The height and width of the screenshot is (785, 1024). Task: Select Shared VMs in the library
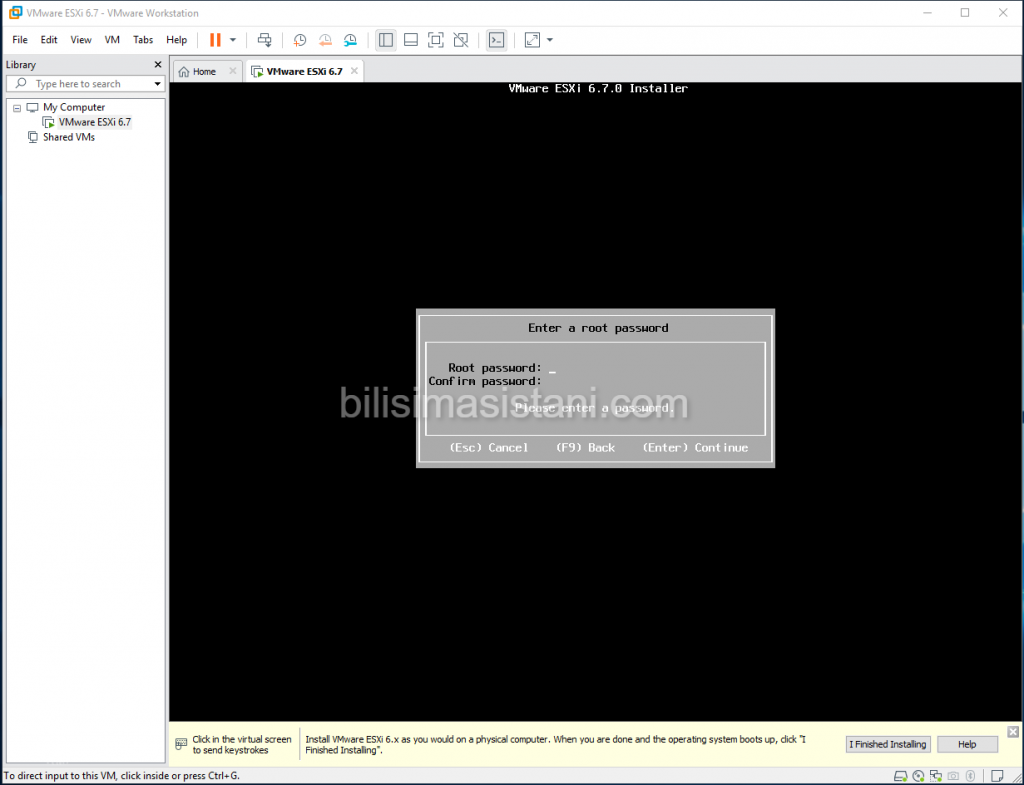tap(69, 137)
